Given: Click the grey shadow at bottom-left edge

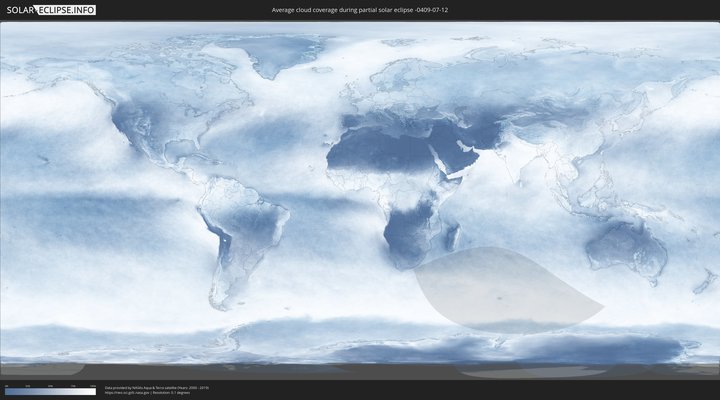Looking at the screenshot, I should (40, 369).
